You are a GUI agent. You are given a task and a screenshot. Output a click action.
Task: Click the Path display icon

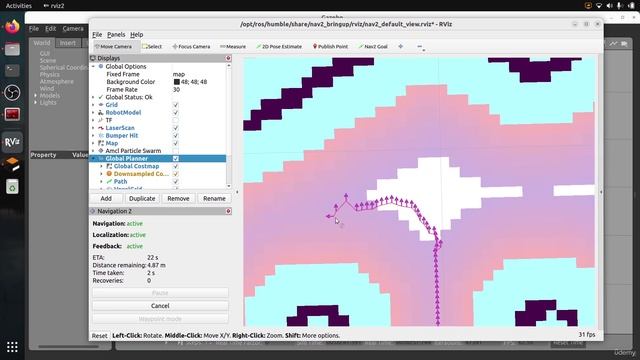click(x=109, y=181)
